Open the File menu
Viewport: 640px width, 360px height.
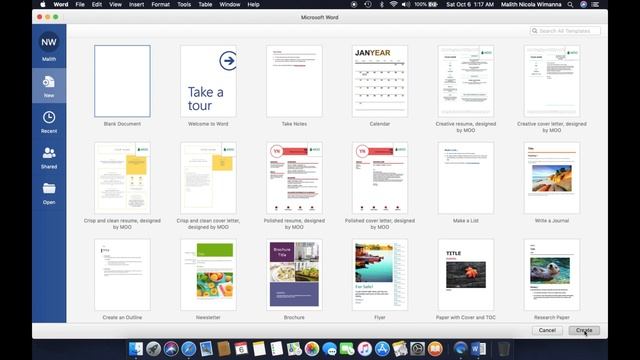click(x=80, y=4)
